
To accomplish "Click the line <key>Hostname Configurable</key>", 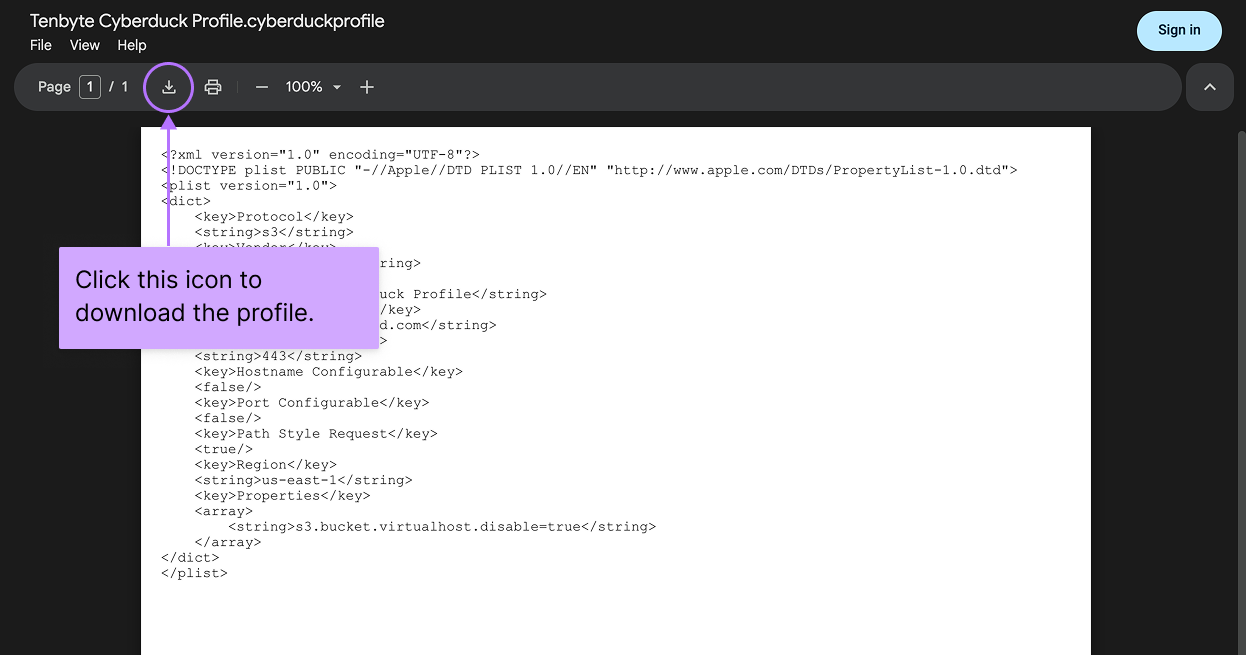I will (329, 372).
